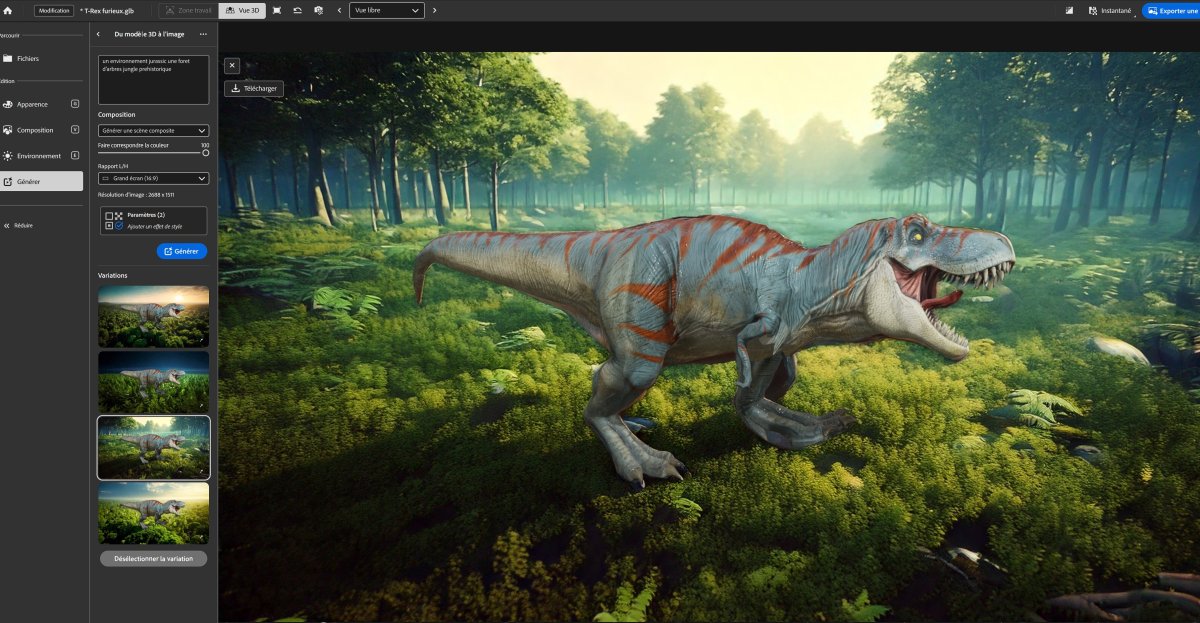
Task: Go to the previous camera view arrow
Action: point(339,10)
